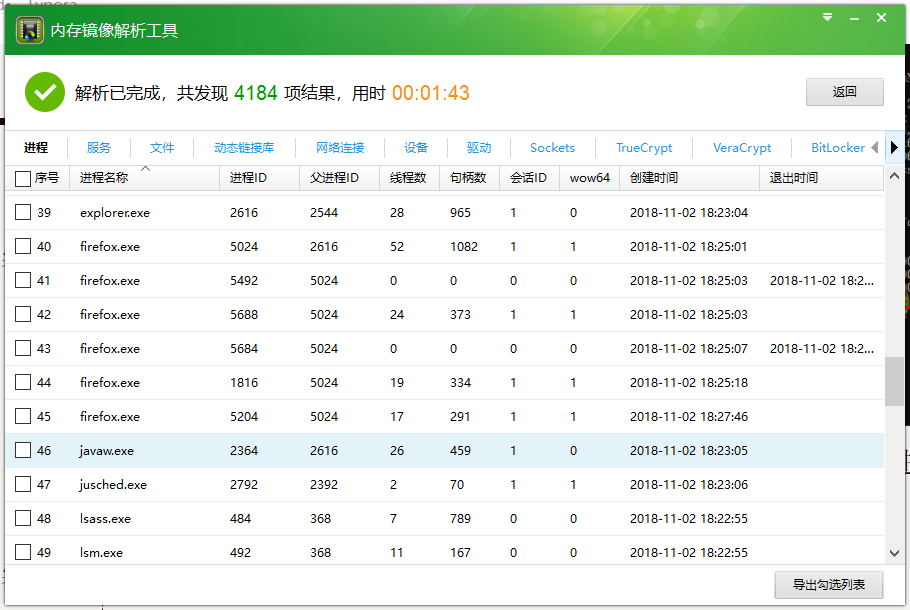Select the javaw.exe process name
Viewport: 910px width, 610px height.
[107, 451]
